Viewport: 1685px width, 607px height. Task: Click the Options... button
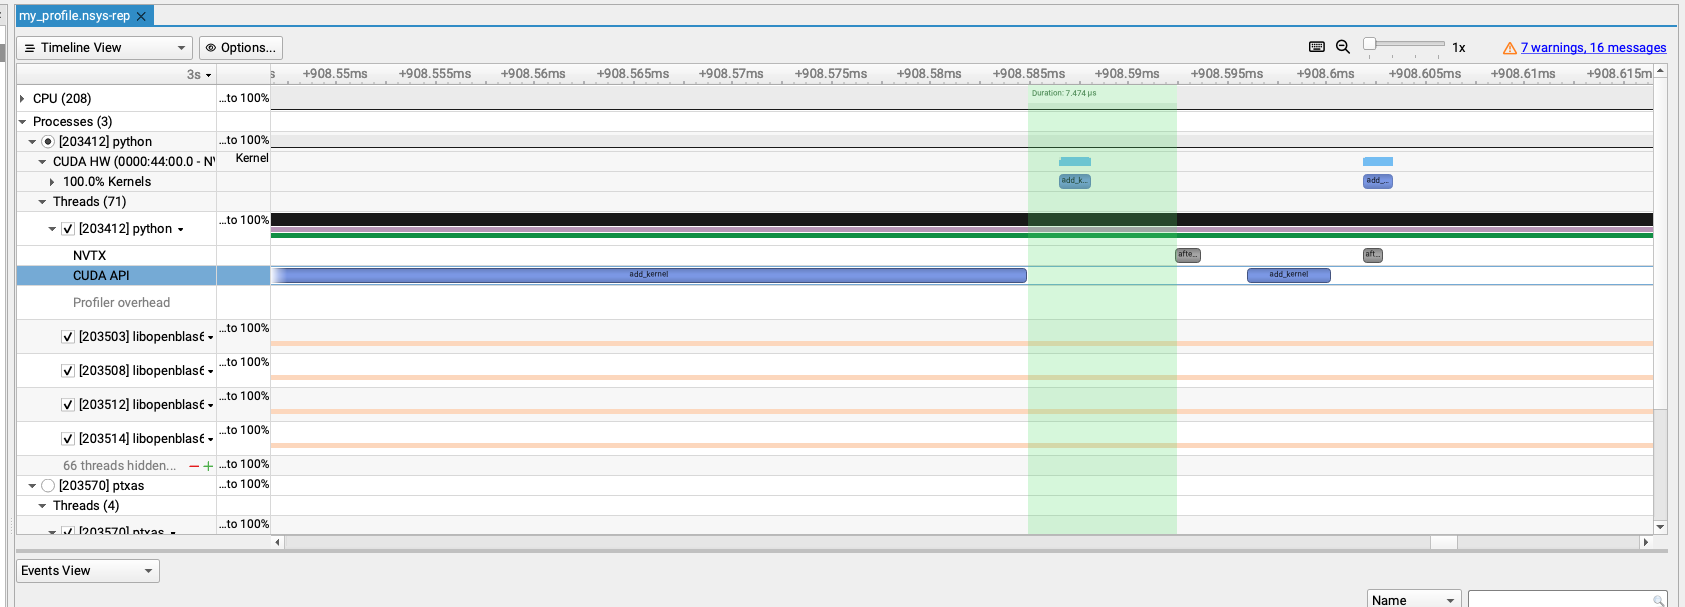pos(241,48)
